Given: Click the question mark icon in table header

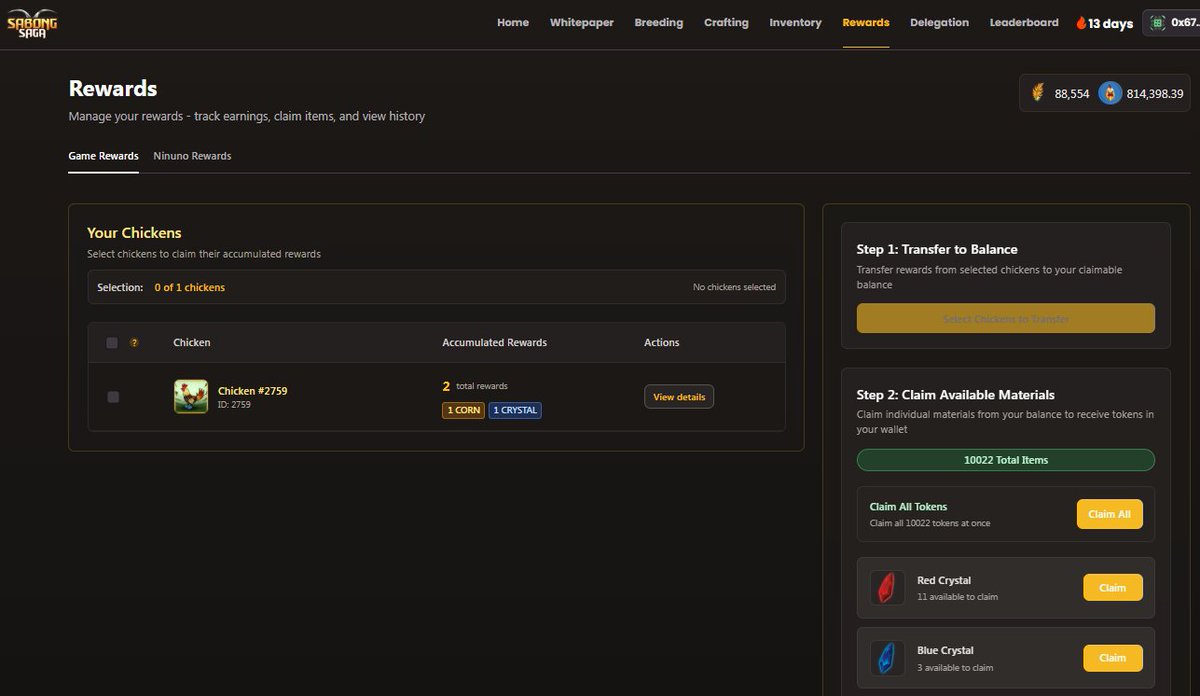Looking at the screenshot, I should pyautogui.click(x=135, y=342).
